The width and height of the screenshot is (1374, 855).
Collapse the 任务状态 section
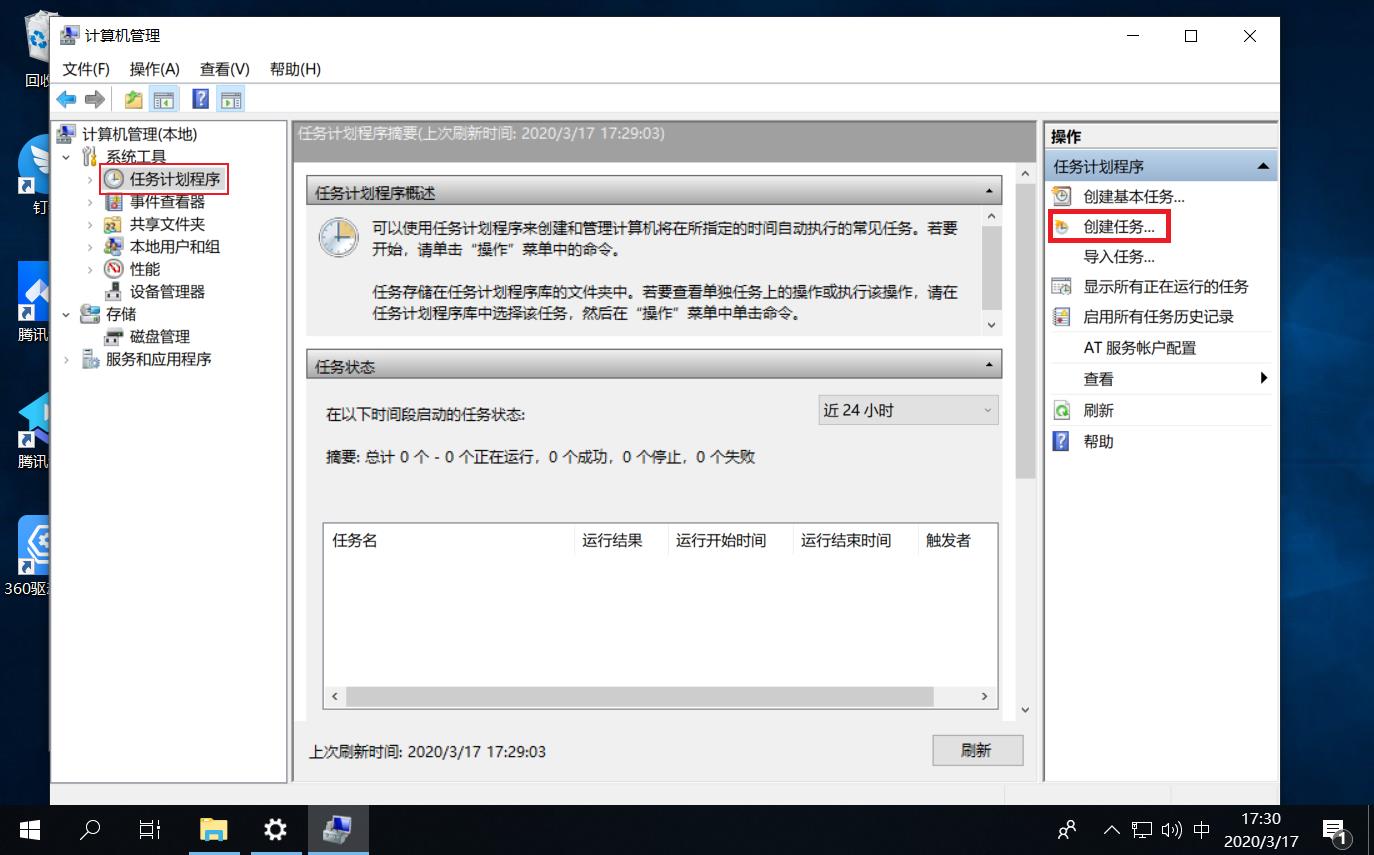click(x=989, y=366)
